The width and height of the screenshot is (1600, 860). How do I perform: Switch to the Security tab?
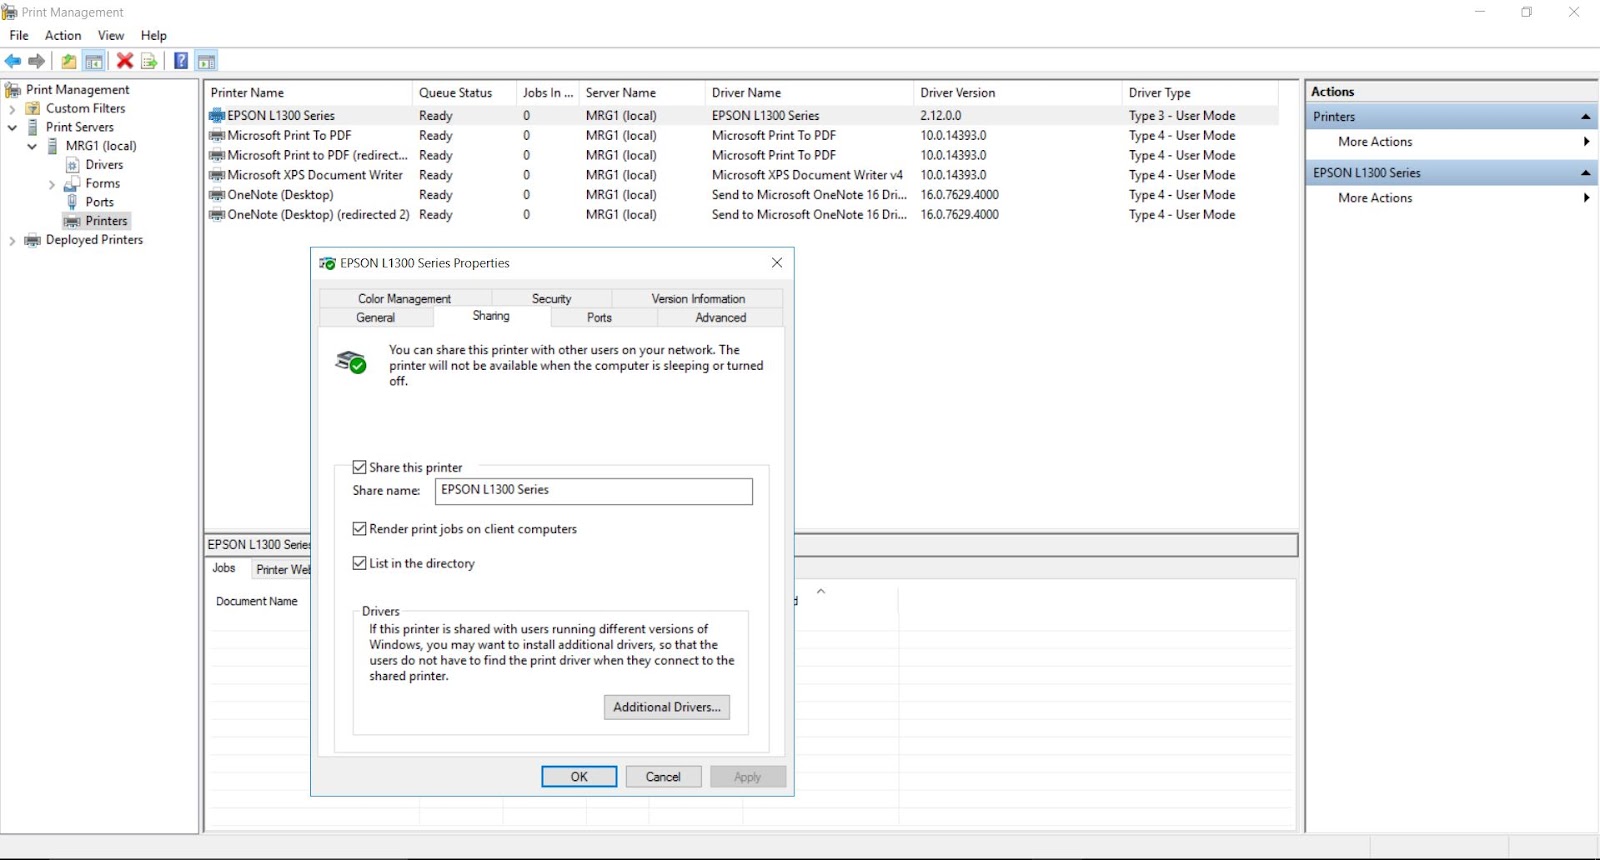point(551,299)
